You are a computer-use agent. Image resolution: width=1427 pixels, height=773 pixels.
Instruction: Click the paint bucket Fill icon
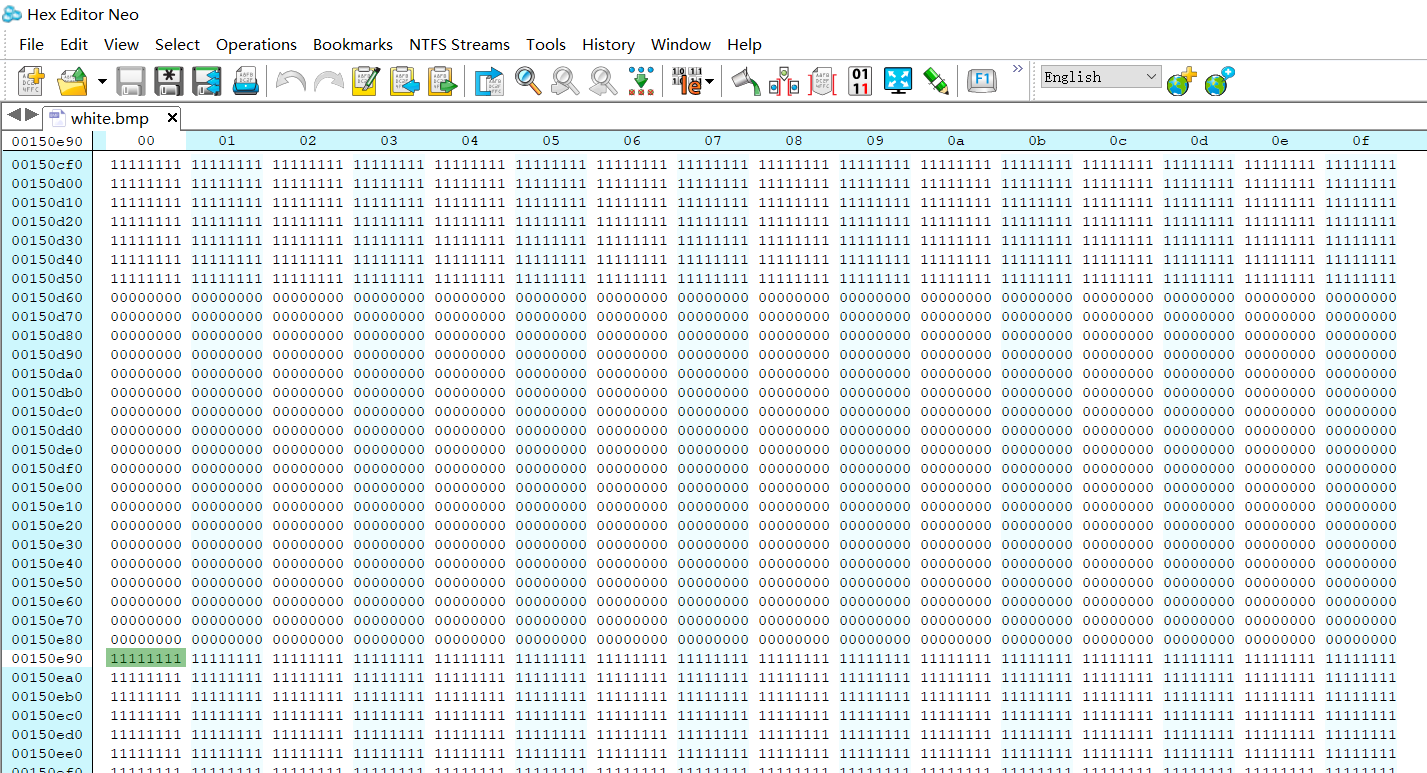(746, 80)
